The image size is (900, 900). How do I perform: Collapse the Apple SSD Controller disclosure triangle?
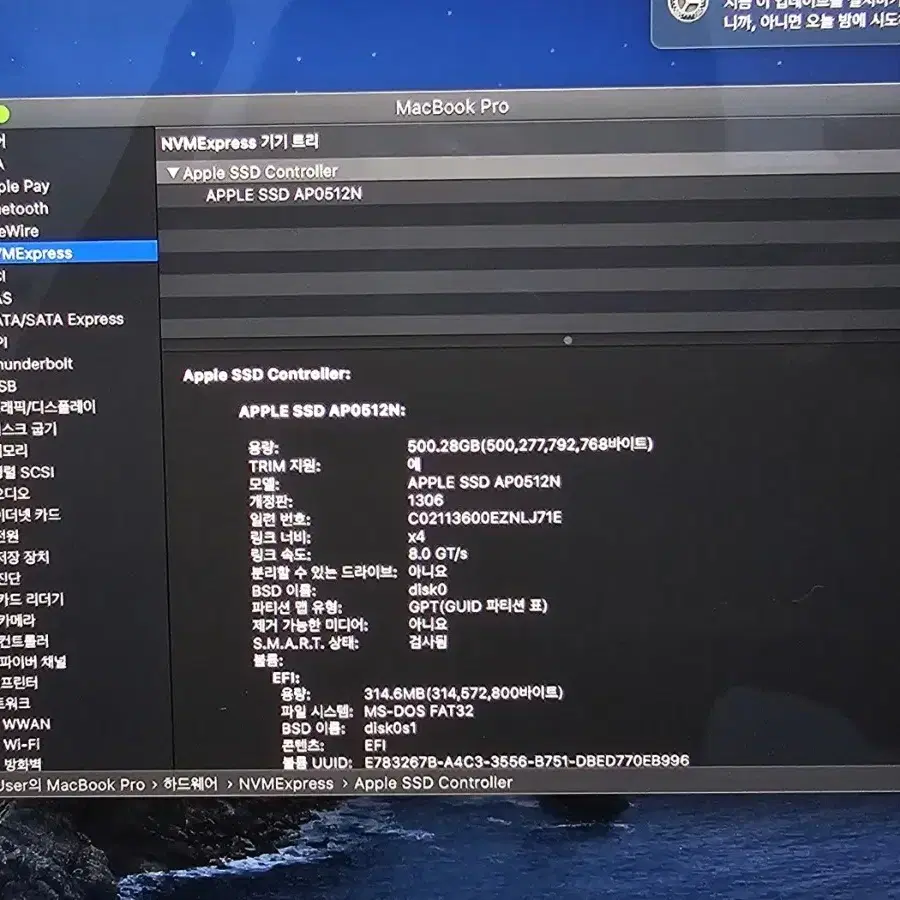coord(173,172)
